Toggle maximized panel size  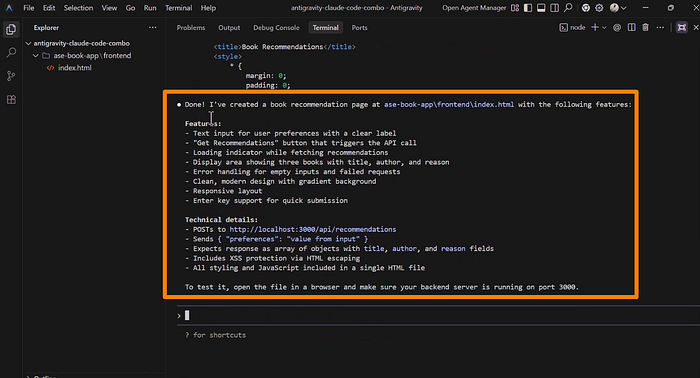681,28
